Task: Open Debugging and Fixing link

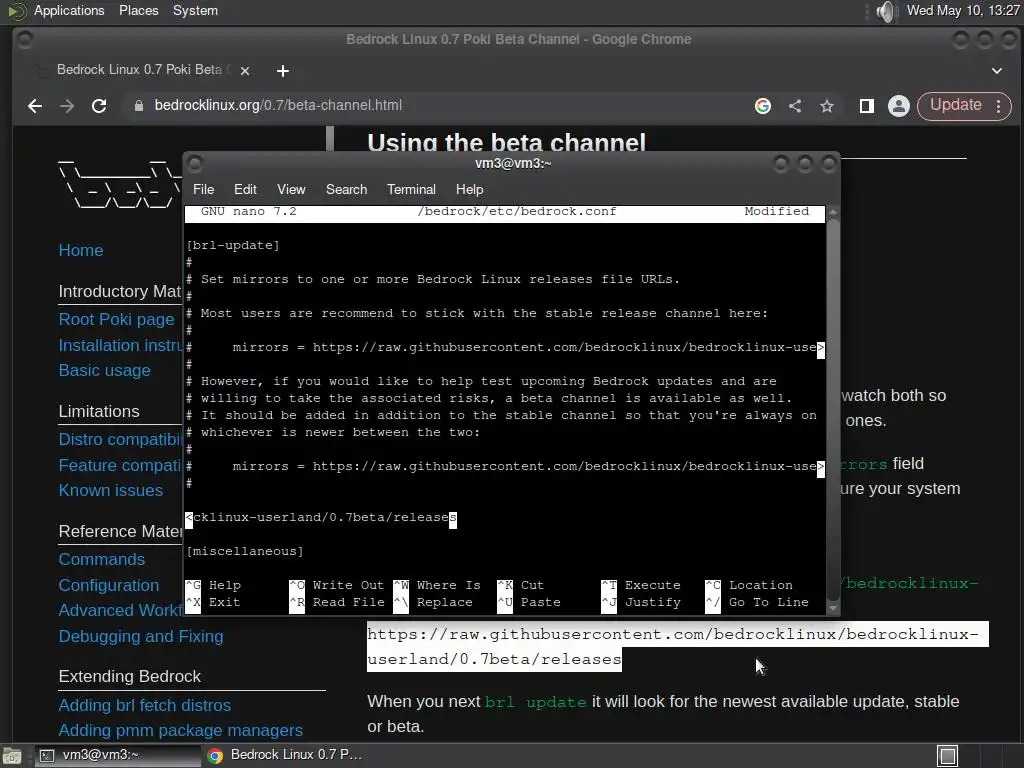Action: click(x=141, y=636)
